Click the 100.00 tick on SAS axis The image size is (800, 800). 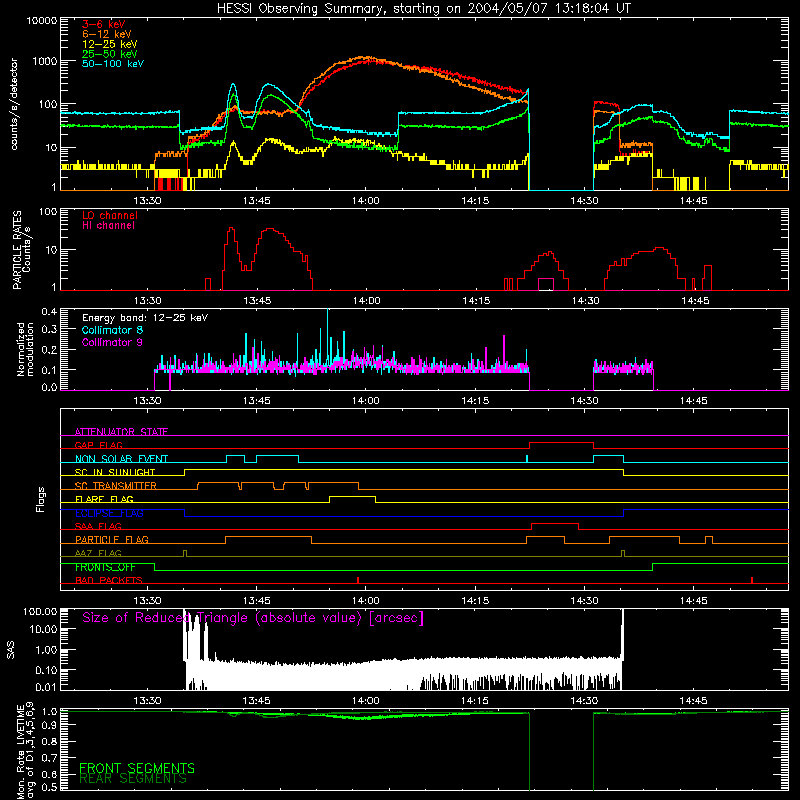point(40,611)
